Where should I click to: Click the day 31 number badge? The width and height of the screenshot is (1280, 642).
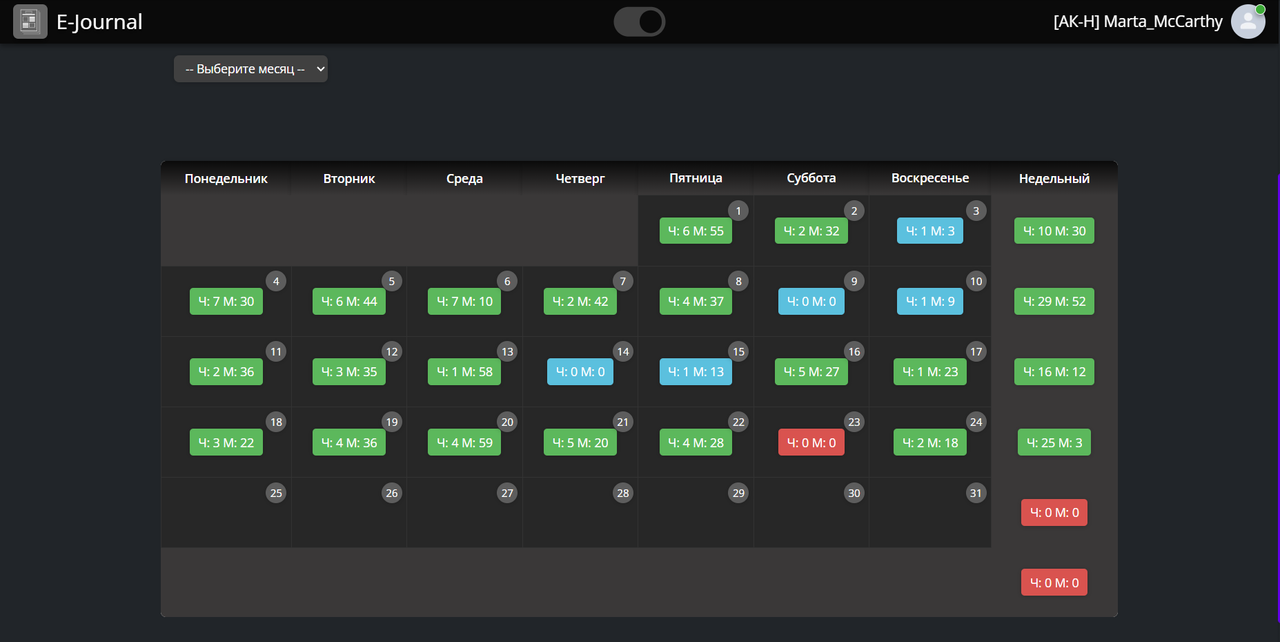977,492
